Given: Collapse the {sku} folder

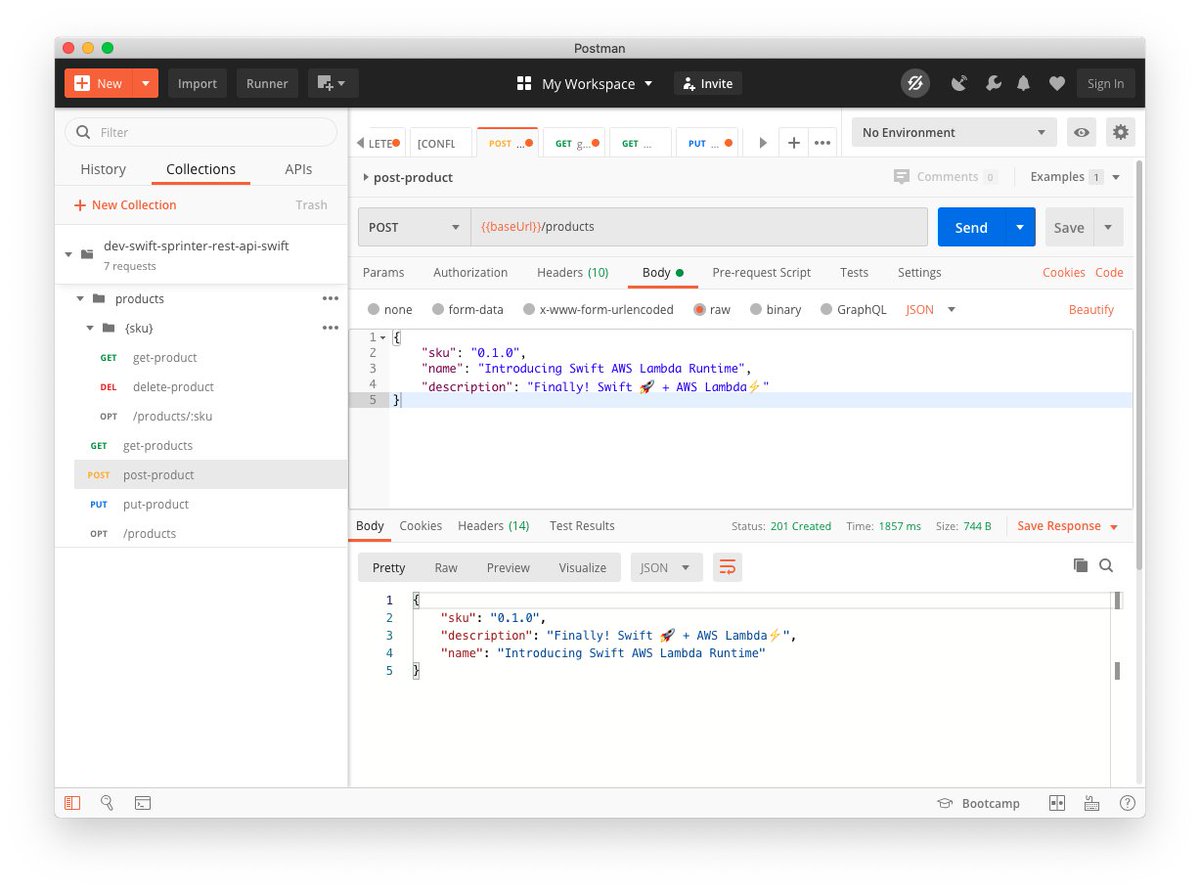Looking at the screenshot, I should 90,327.
